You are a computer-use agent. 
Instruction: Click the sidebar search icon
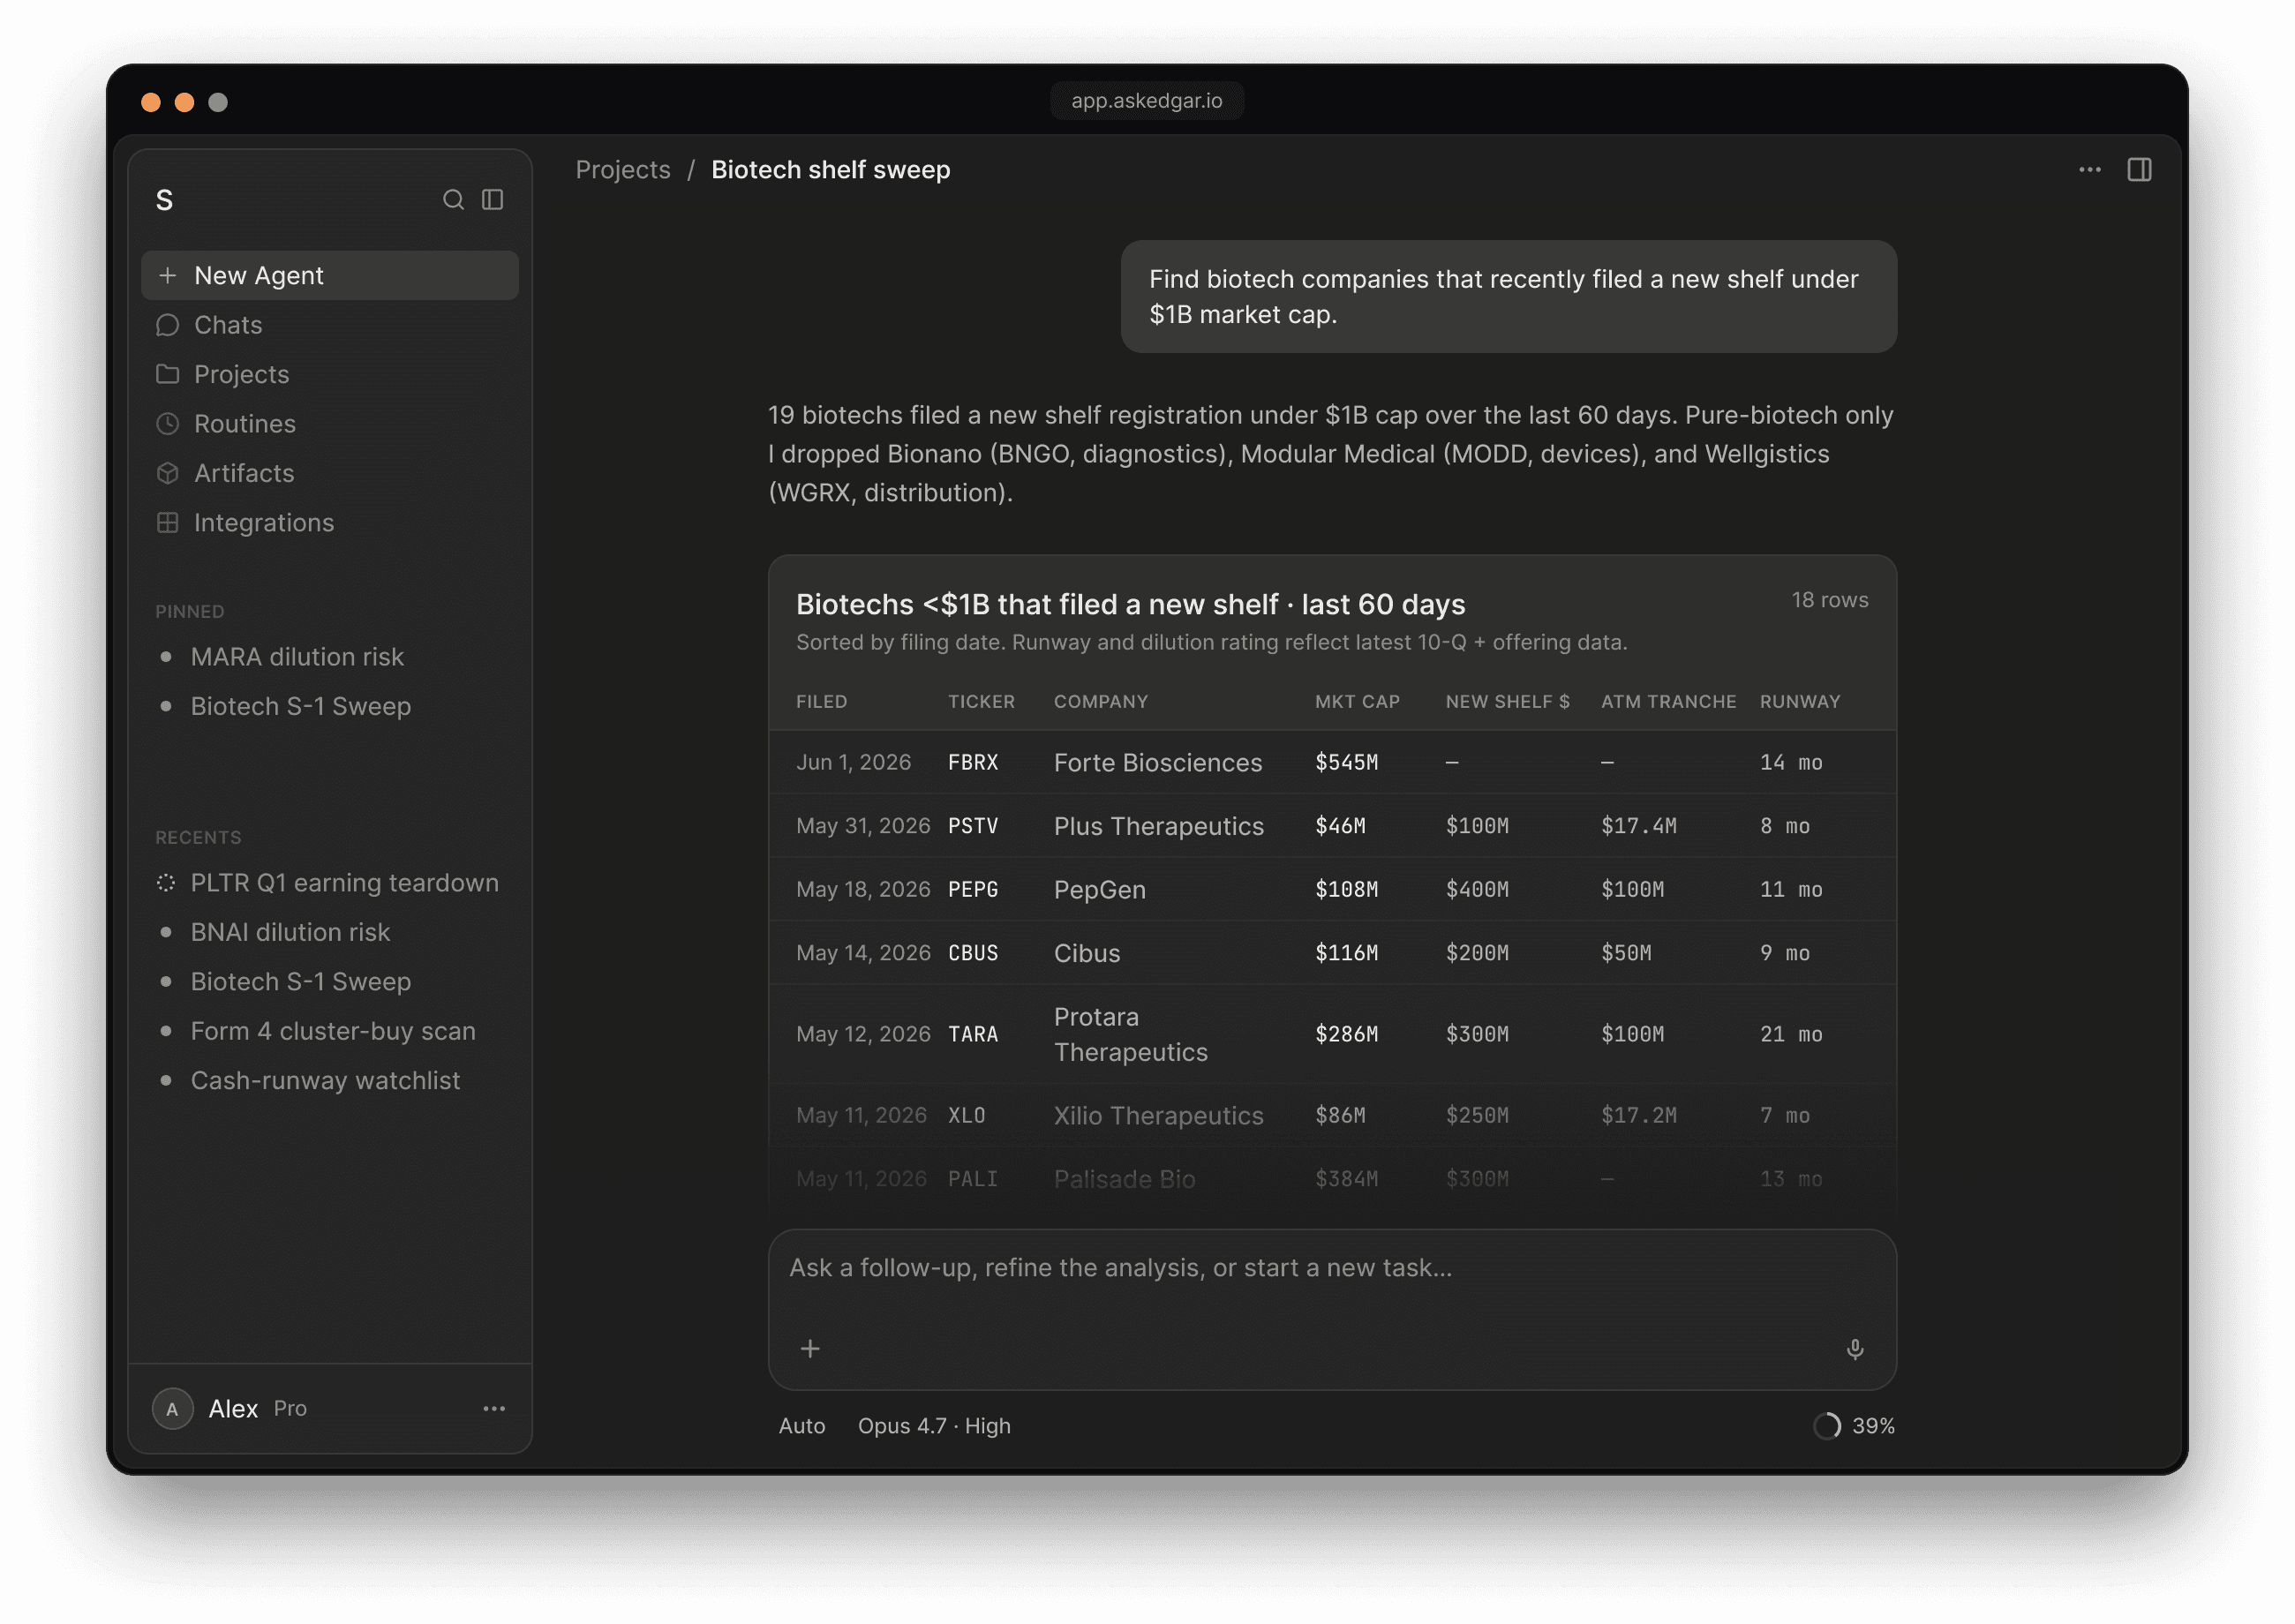(x=453, y=200)
